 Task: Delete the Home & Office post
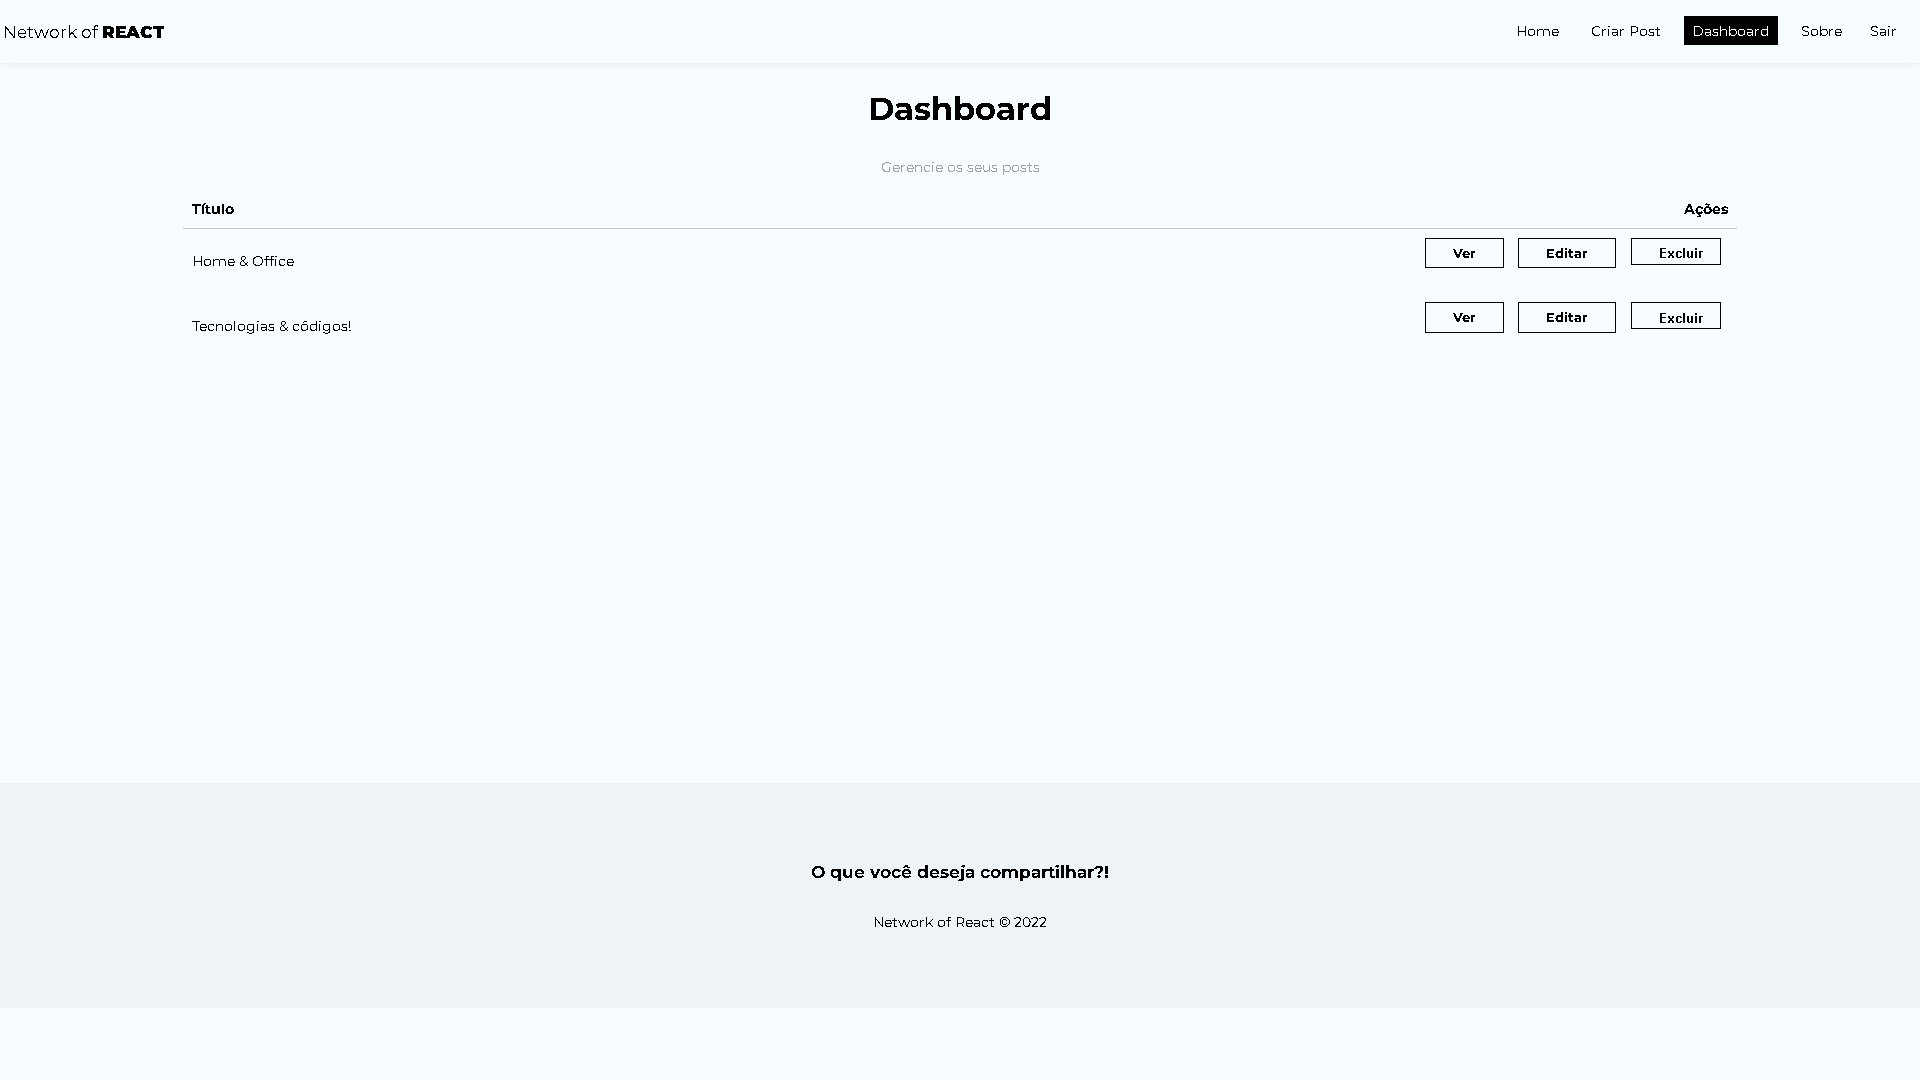[1675, 252]
